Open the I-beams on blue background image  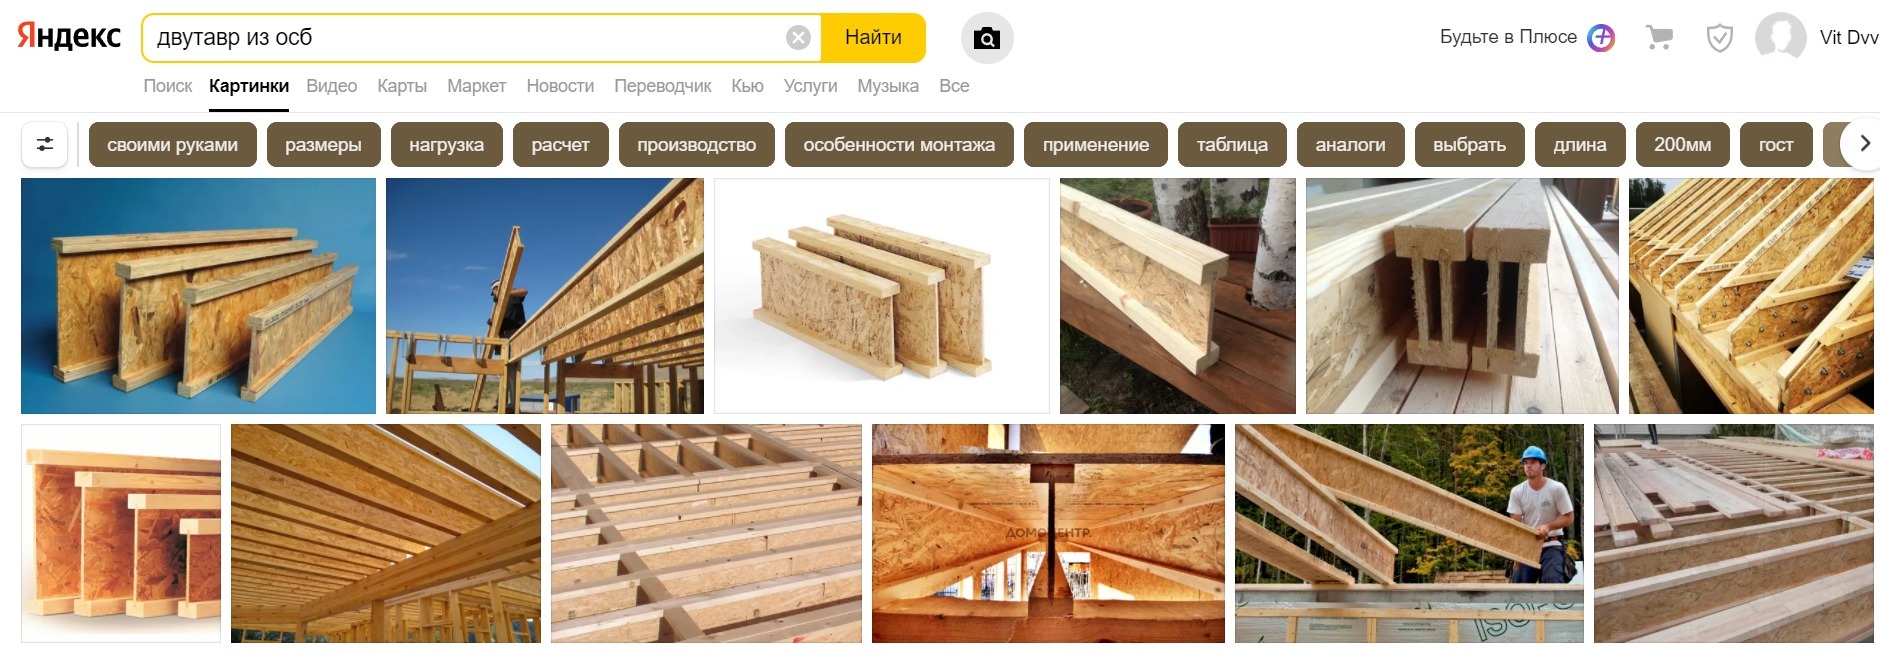[x=198, y=296]
